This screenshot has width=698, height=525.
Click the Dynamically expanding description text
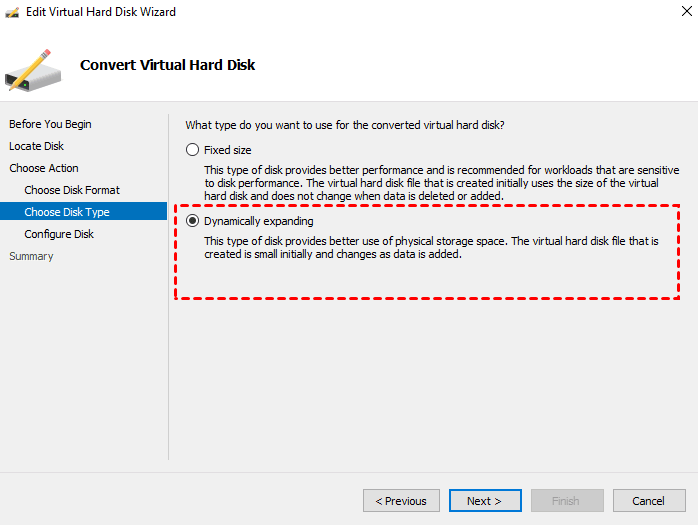click(x=431, y=248)
